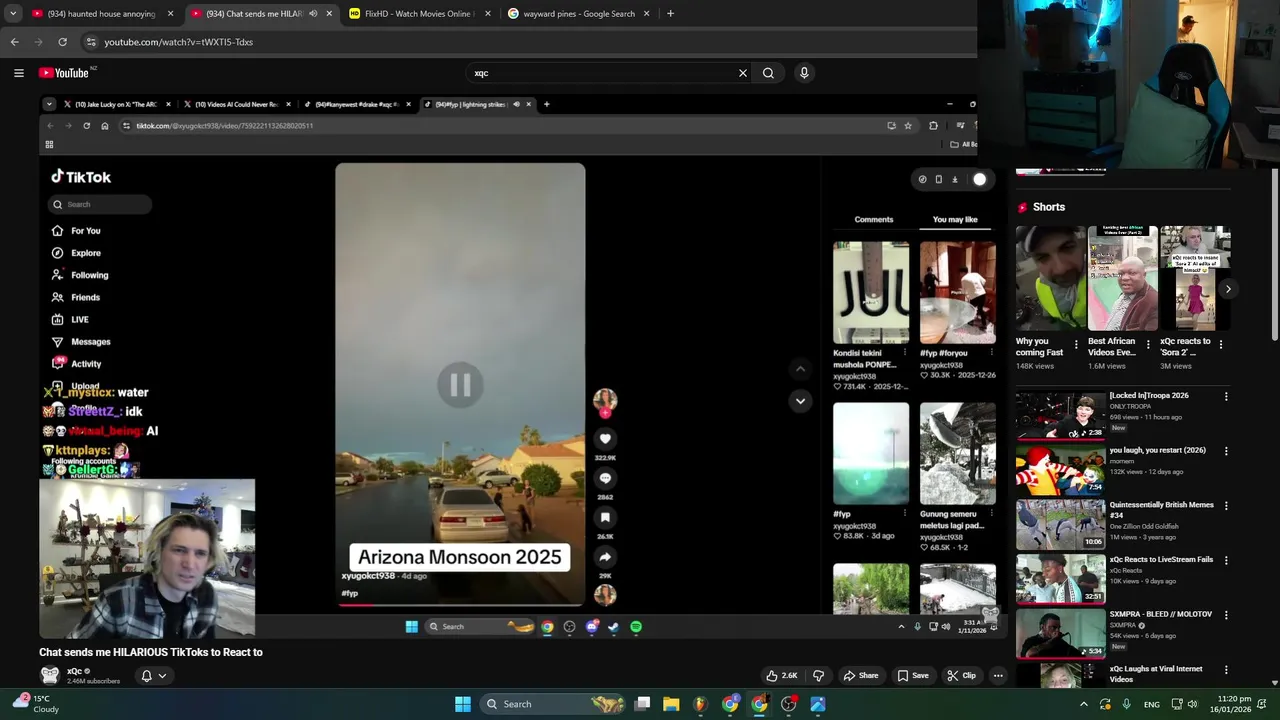Open a new Chrome tab
Viewport: 1280px width, 720px height.
(x=670, y=14)
